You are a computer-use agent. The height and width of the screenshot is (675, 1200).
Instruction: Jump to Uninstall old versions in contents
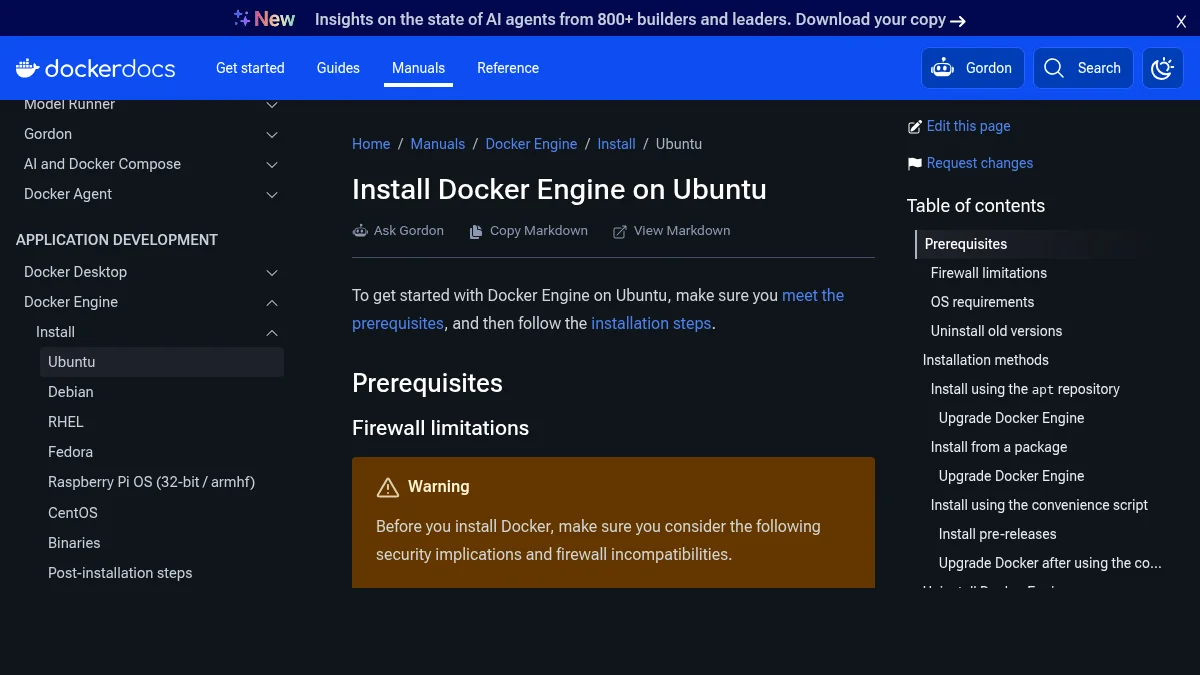996,331
